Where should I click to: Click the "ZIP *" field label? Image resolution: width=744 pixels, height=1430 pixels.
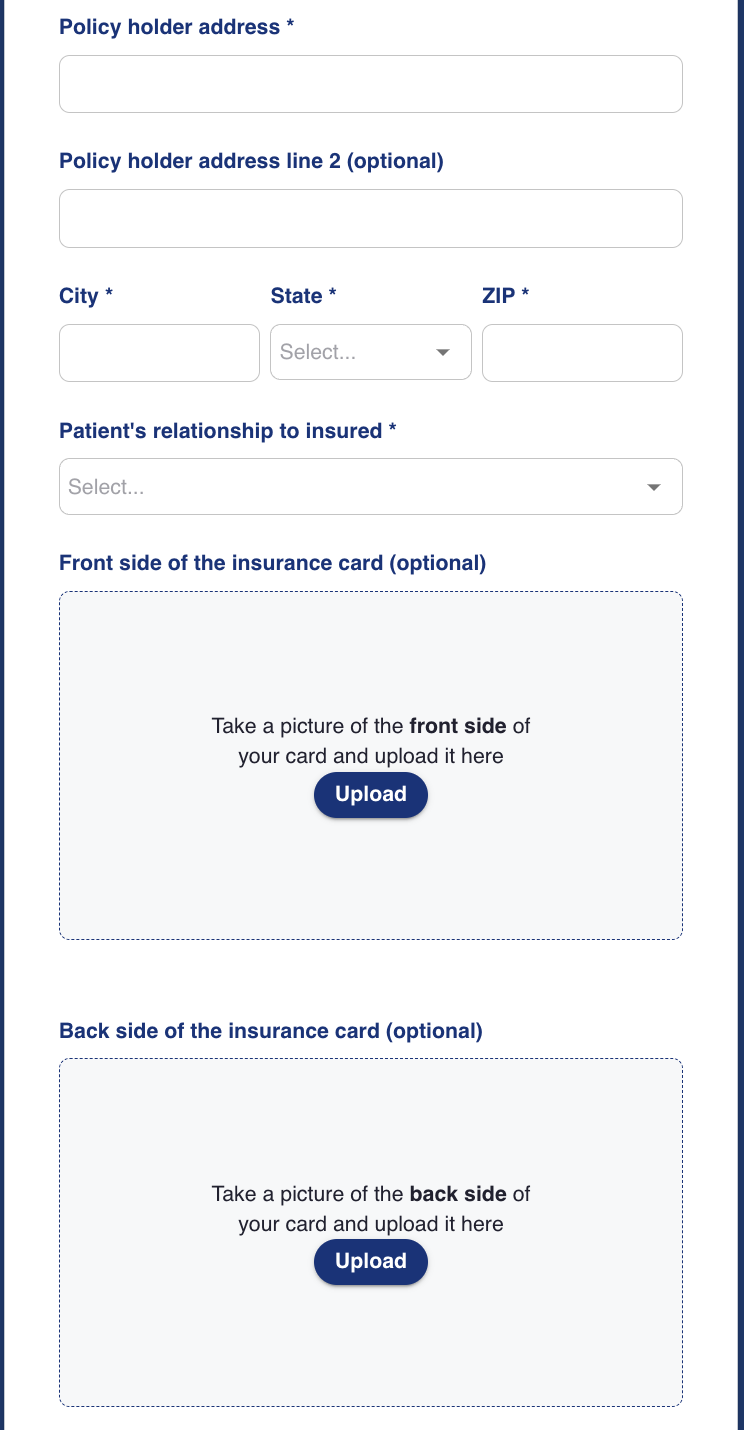tap(505, 296)
